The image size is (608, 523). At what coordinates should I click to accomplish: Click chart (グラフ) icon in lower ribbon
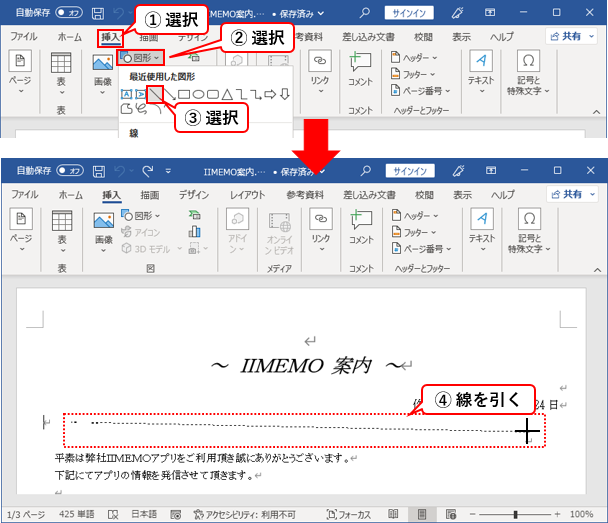(x=194, y=231)
